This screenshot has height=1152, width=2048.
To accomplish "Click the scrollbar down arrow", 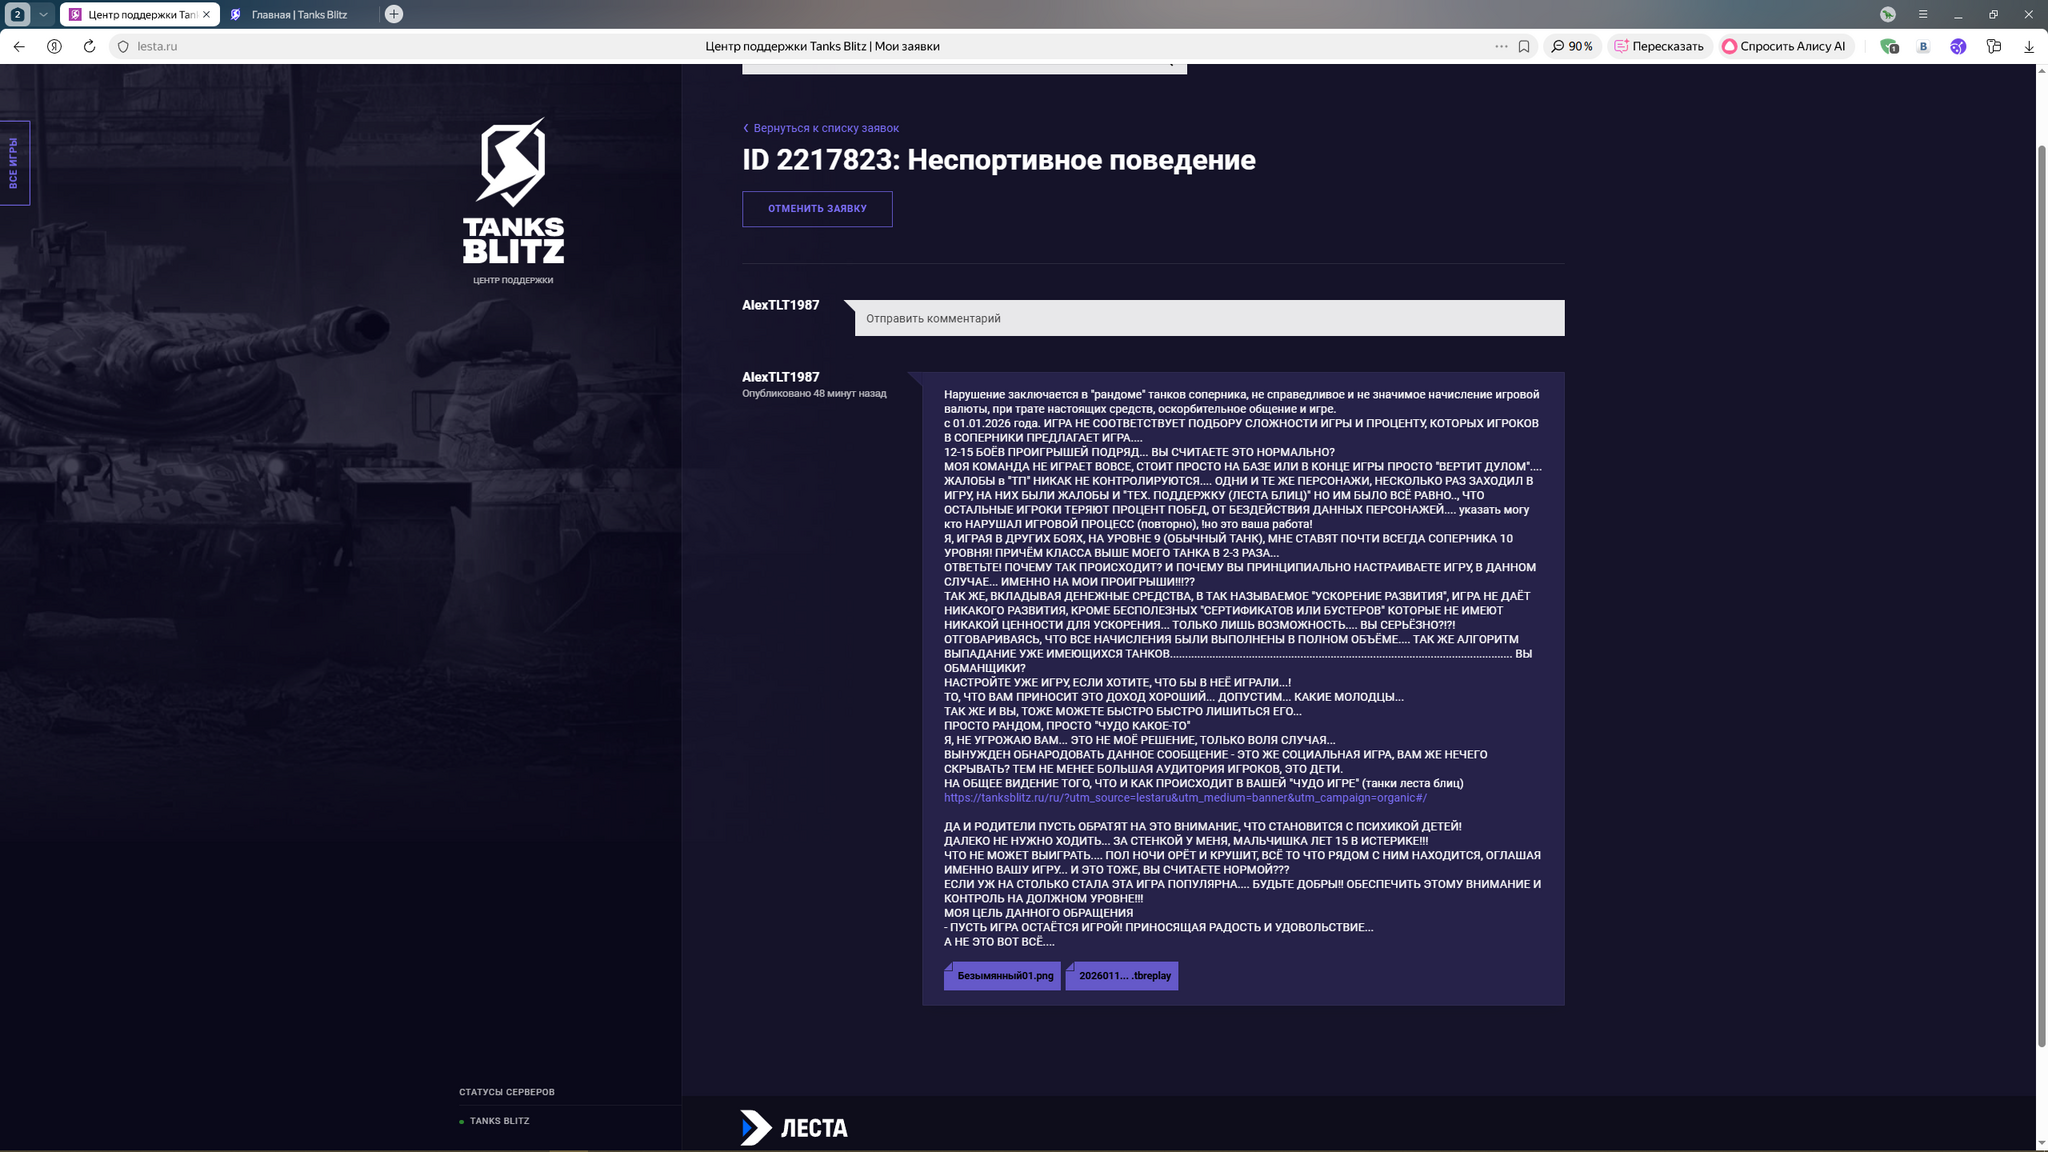I will point(2041,1142).
